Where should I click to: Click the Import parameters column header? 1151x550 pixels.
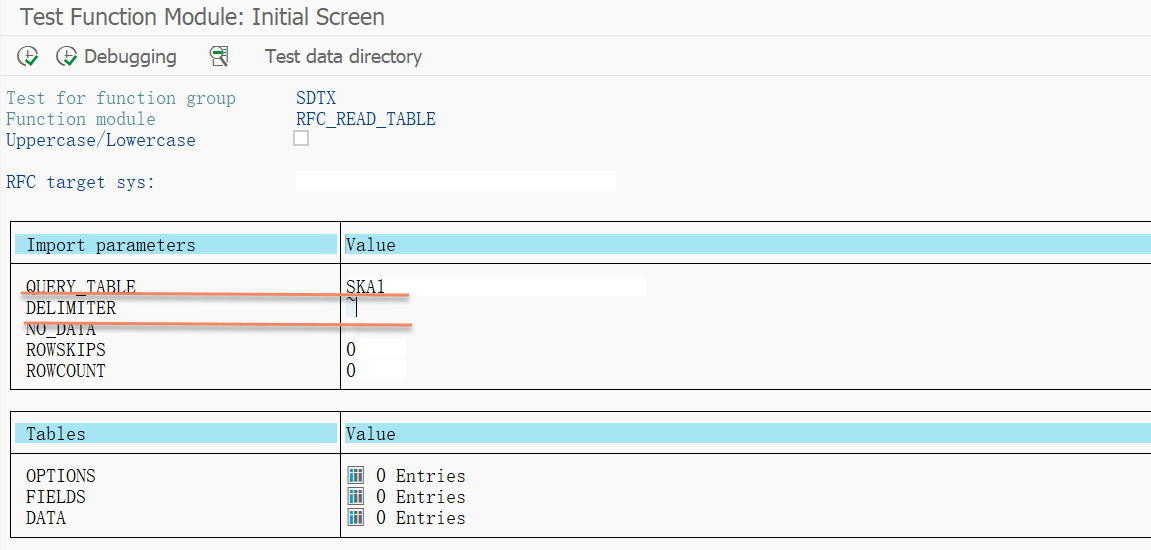175,245
